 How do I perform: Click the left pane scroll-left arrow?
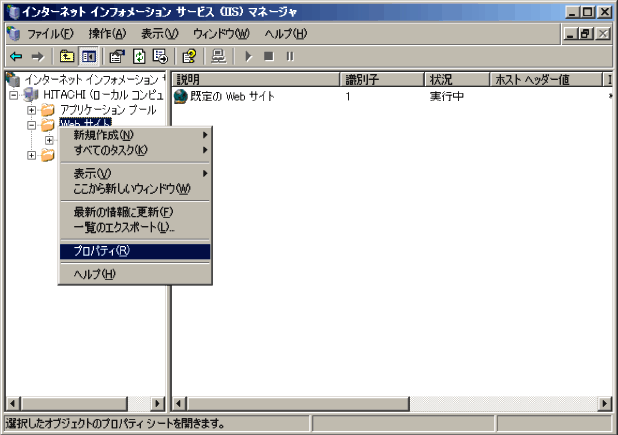13,403
